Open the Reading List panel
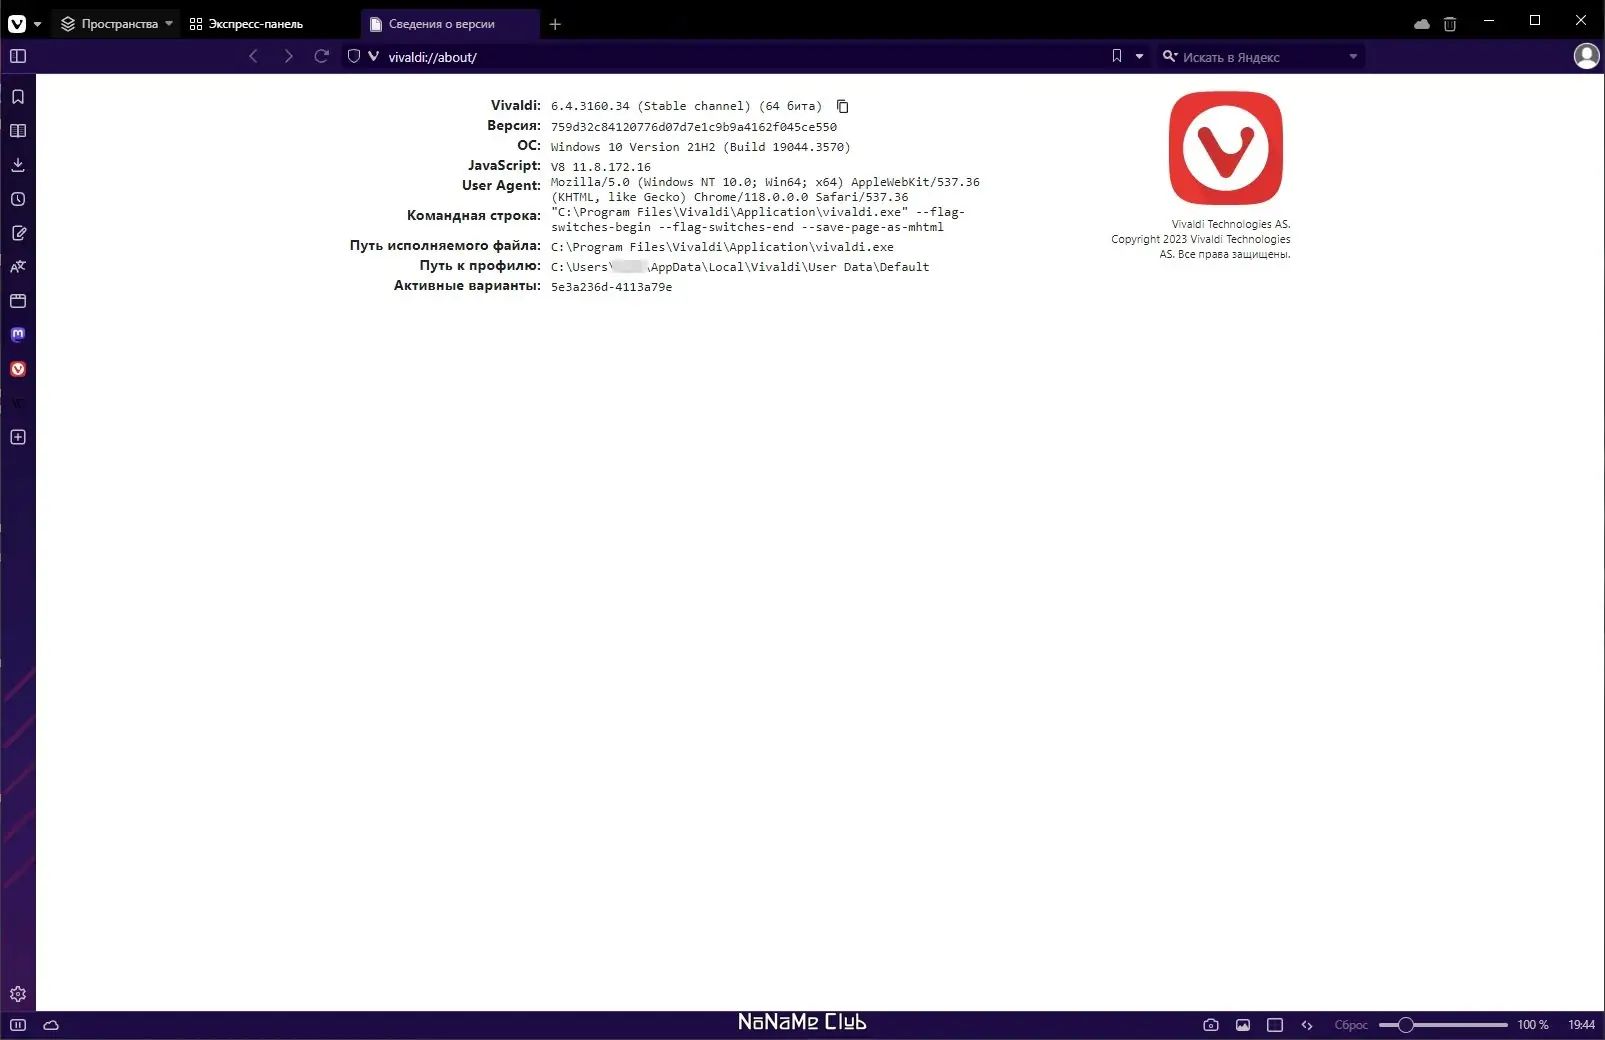 (18, 131)
